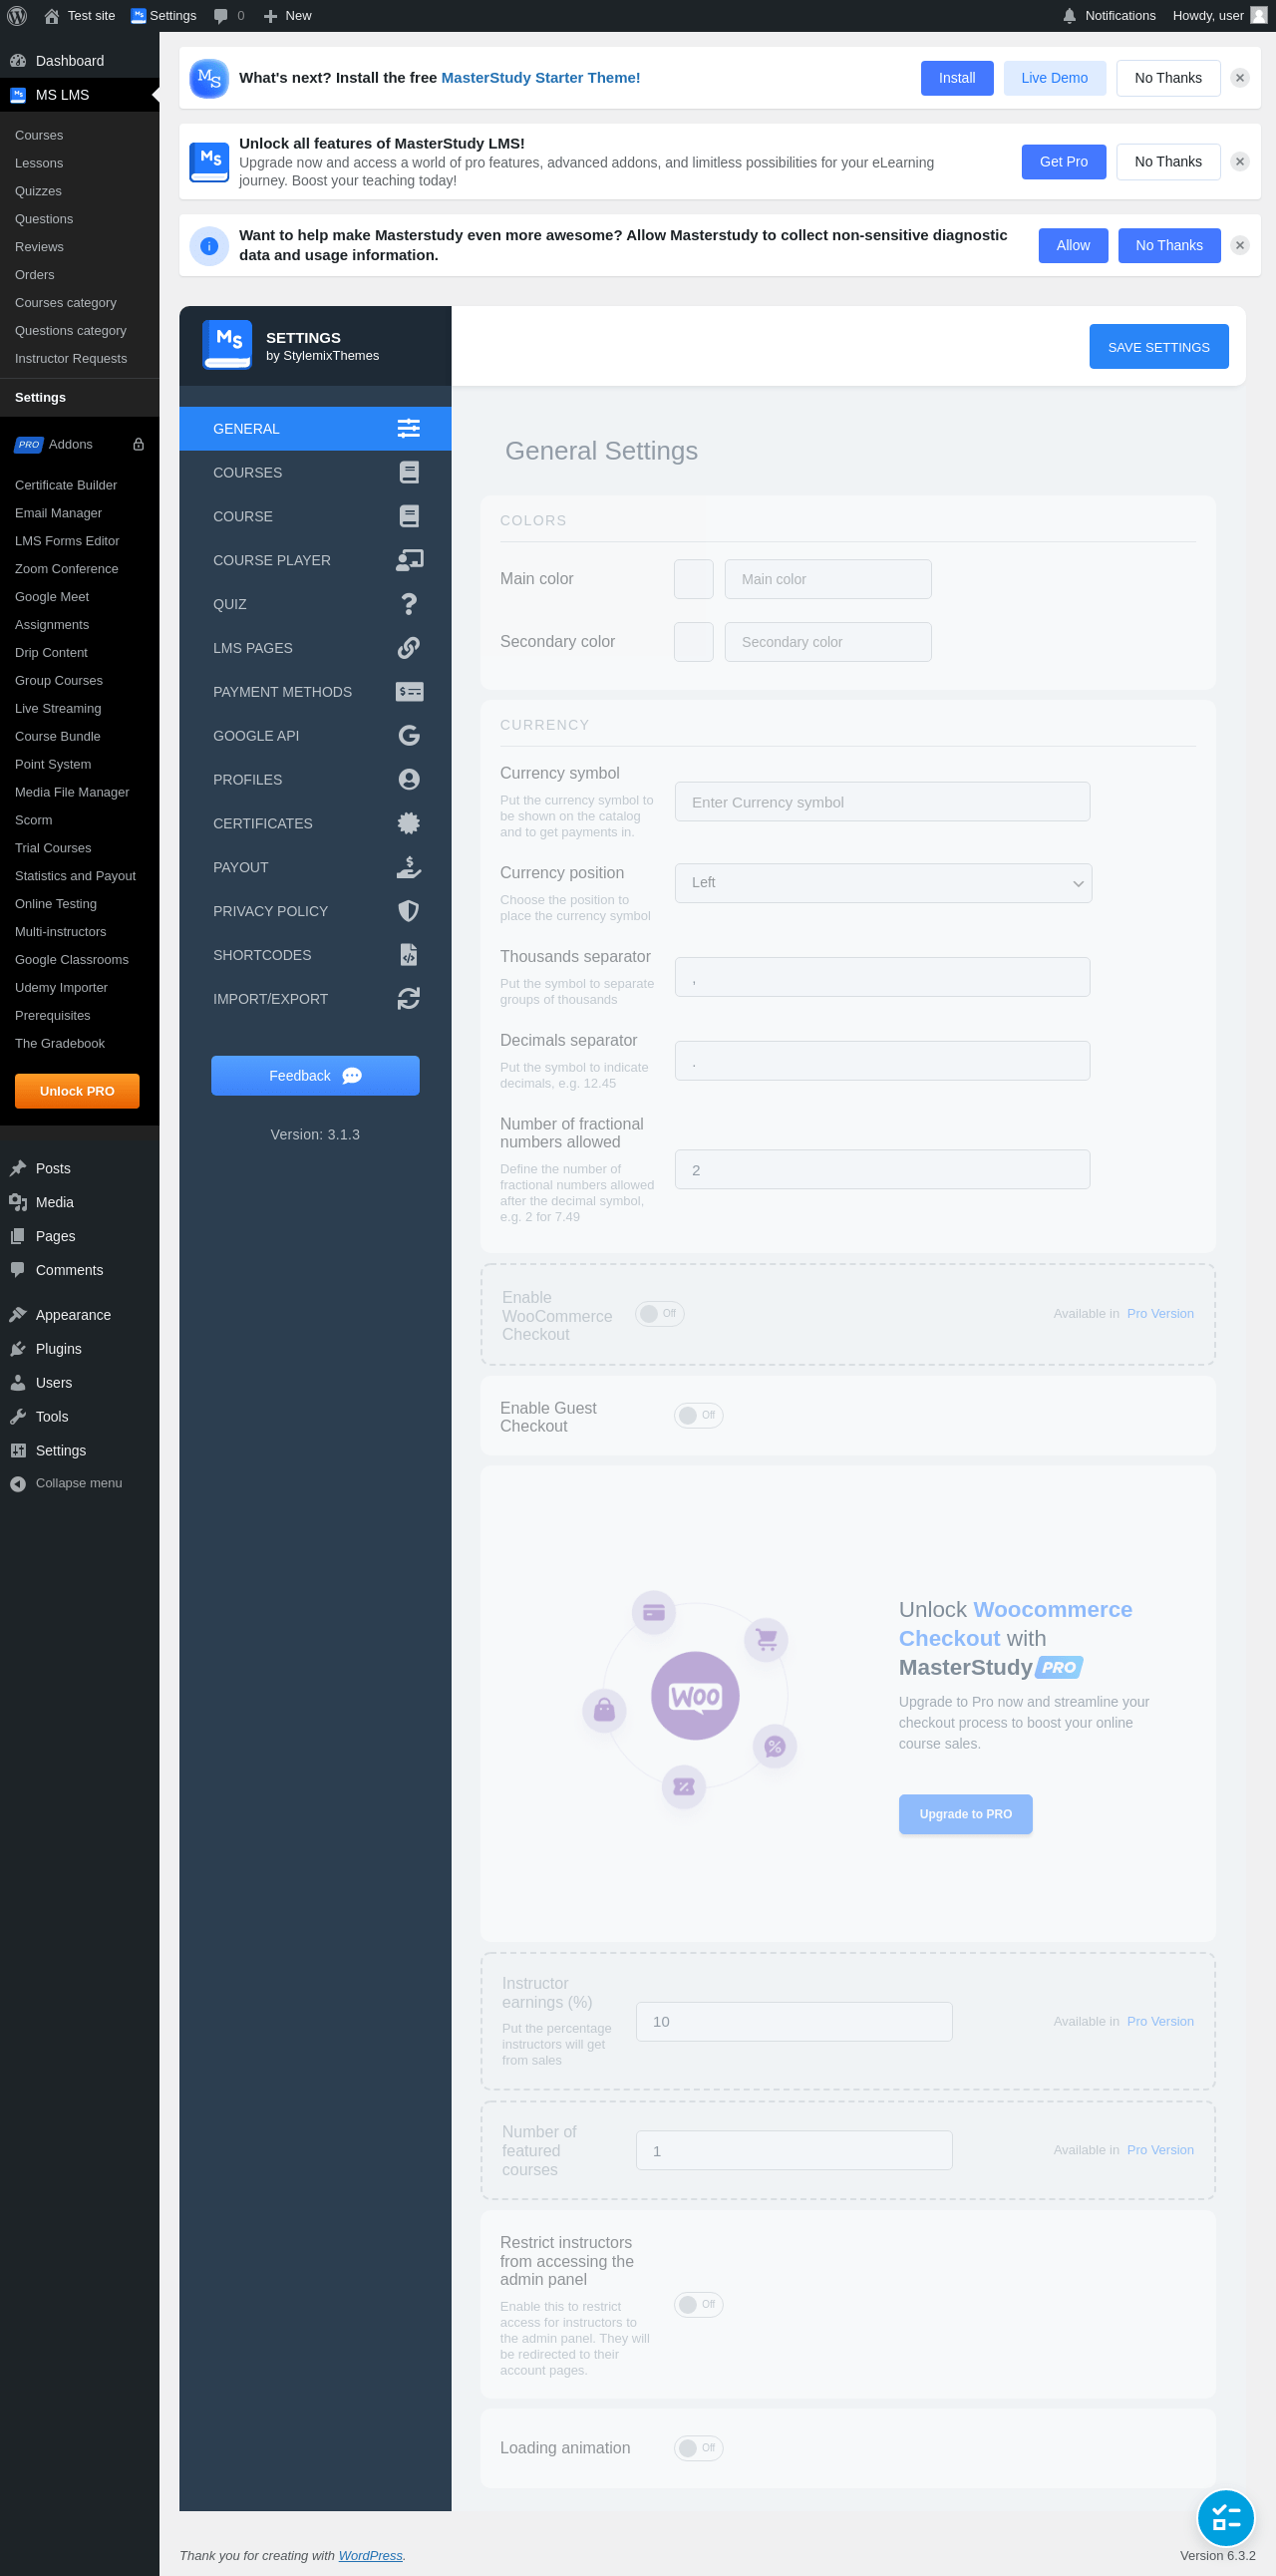The image size is (1276, 2576).
Task: Open the floating checklist button
Action: click(1226, 2519)
